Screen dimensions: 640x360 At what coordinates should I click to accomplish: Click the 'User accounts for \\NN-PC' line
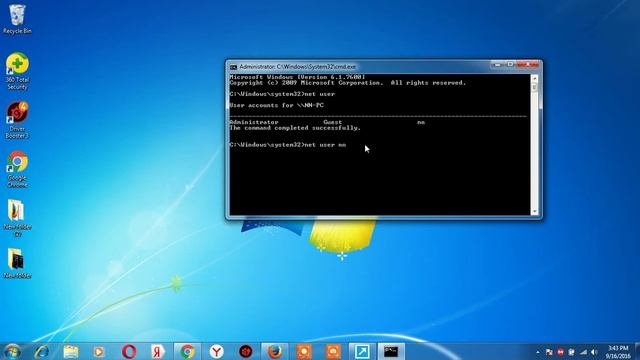277,105
